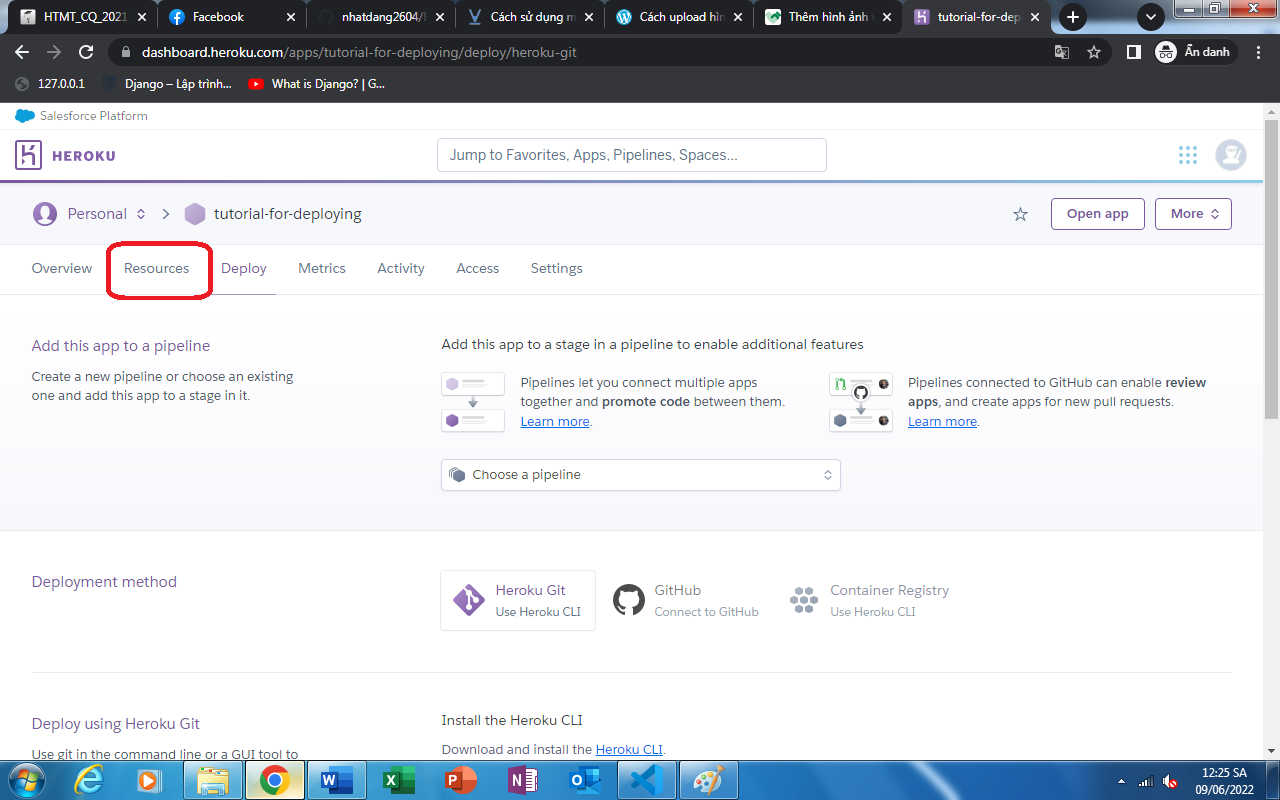
Task: Open Visual Studio Code from taskbar
Action: [647, 780]
